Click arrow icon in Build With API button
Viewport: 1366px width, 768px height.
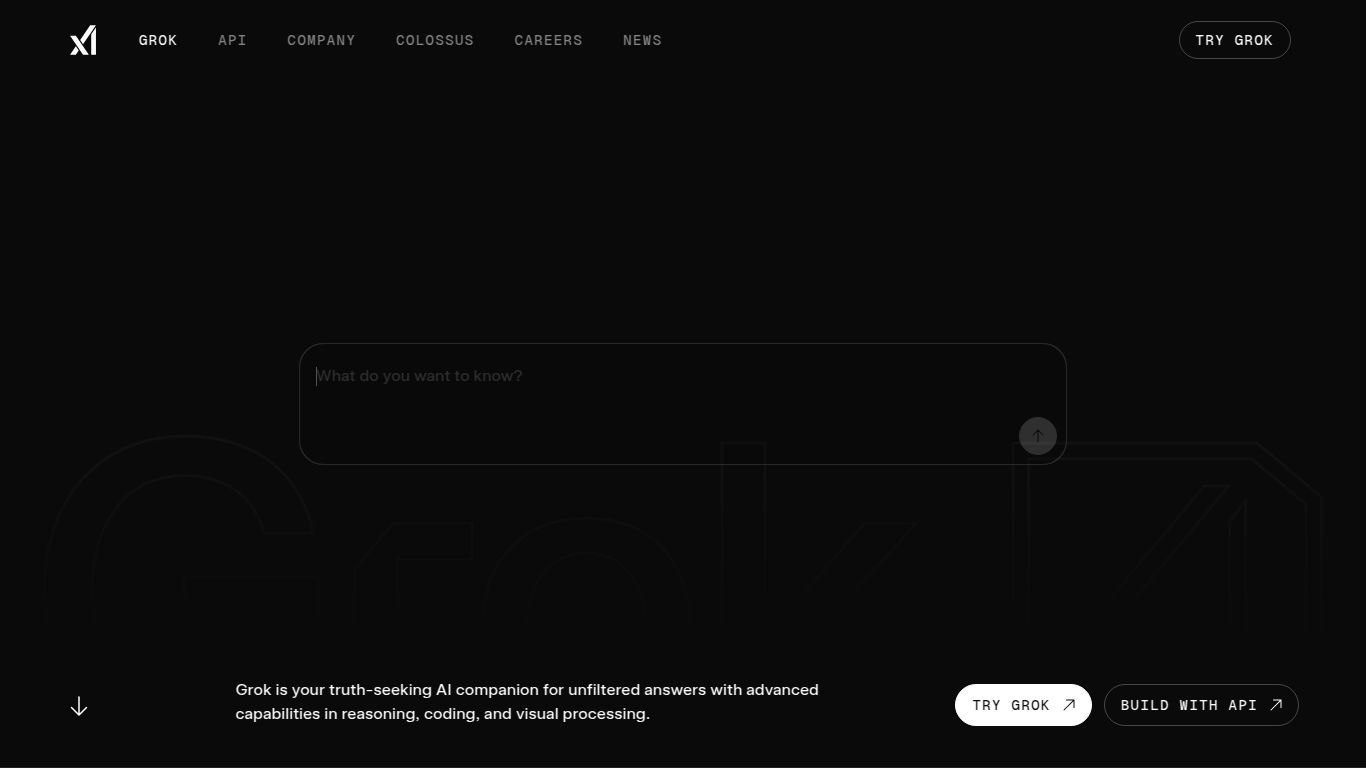(x=1276, y=705)
